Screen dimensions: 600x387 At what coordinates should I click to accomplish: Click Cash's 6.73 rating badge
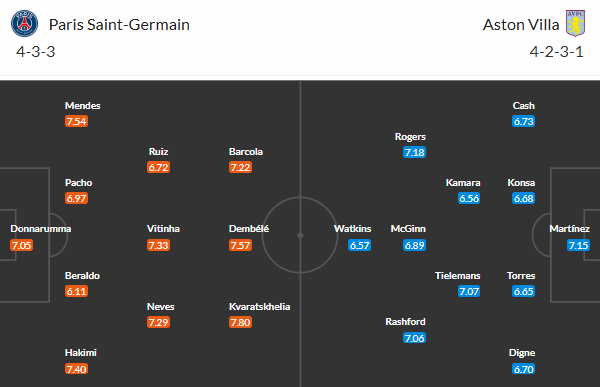523,121
